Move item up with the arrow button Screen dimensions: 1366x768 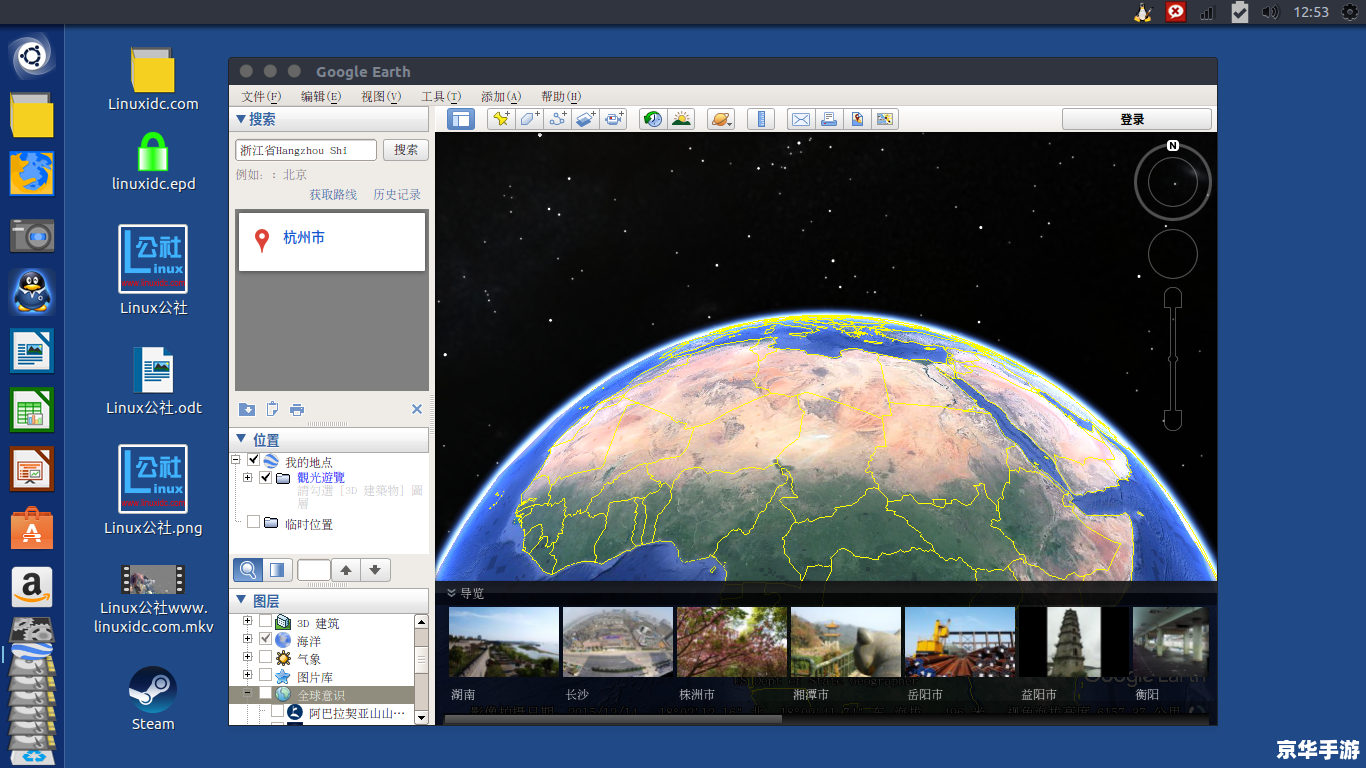(346, 570)
